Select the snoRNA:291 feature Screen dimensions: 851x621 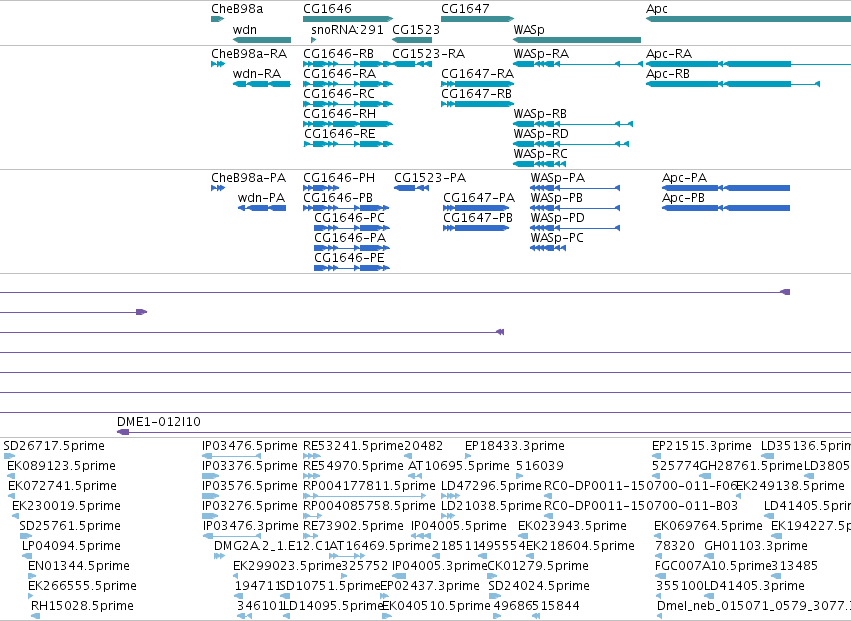313,40
